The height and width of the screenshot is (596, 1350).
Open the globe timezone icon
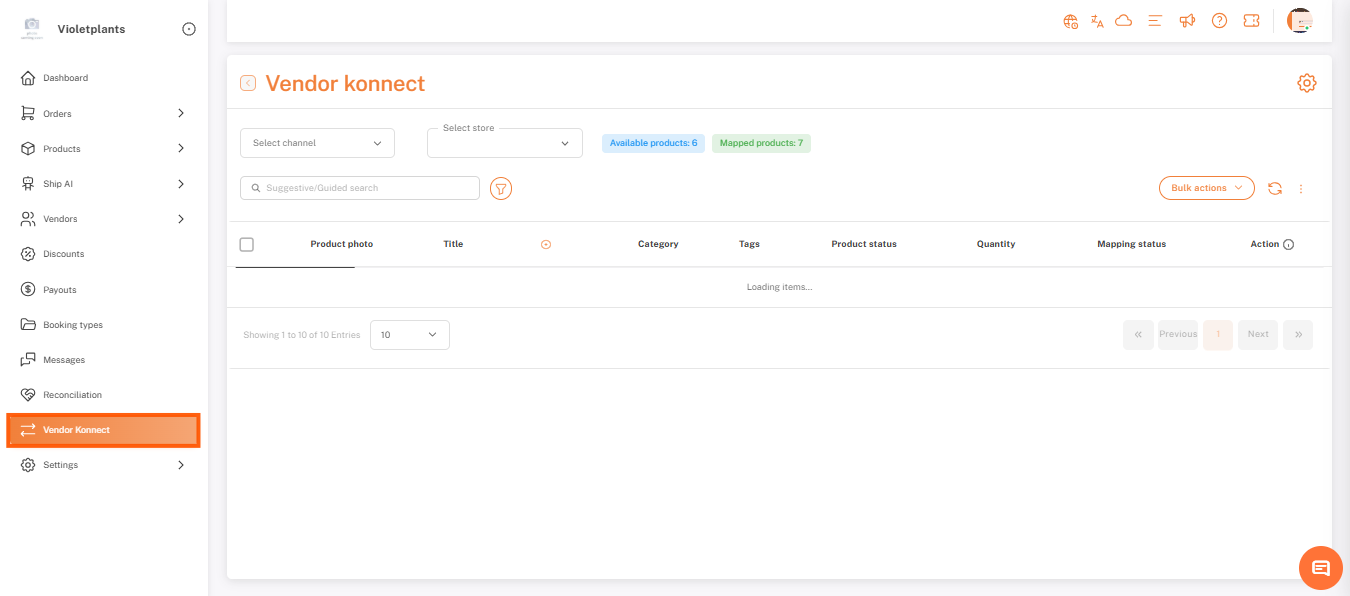coord(1070,21)
